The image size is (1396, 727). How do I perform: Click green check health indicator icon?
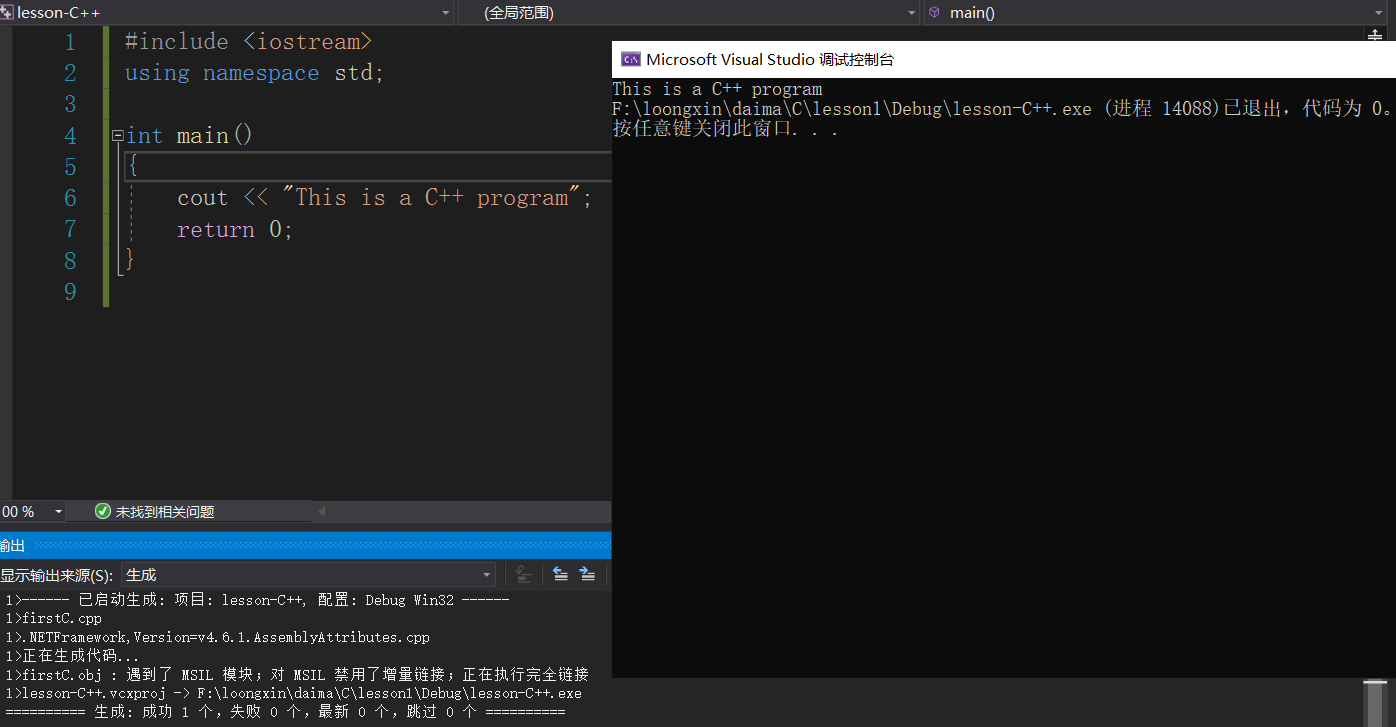tap(102, 511)
